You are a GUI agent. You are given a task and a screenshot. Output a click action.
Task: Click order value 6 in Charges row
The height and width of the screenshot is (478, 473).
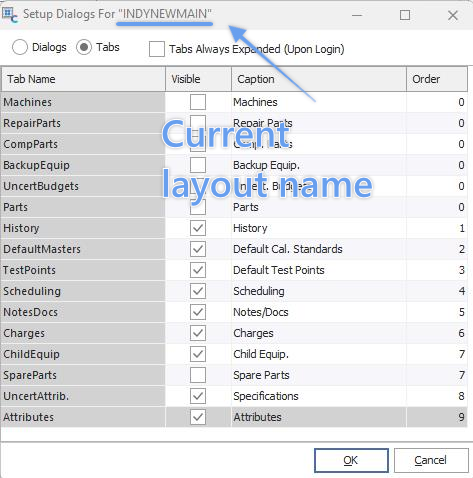437,333
